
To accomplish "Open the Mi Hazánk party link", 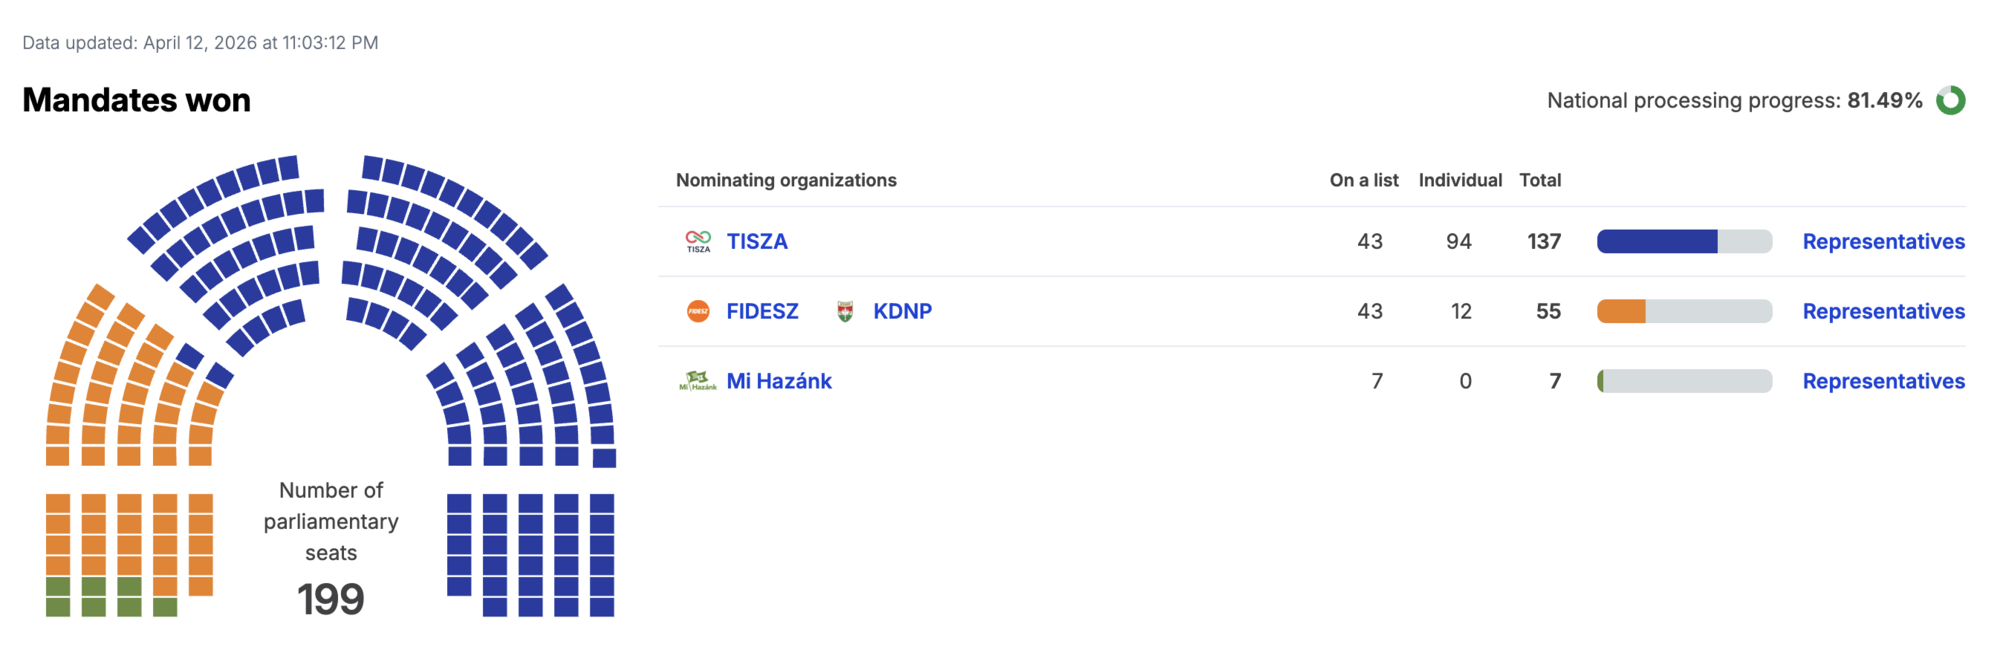I will coord(779,381).
